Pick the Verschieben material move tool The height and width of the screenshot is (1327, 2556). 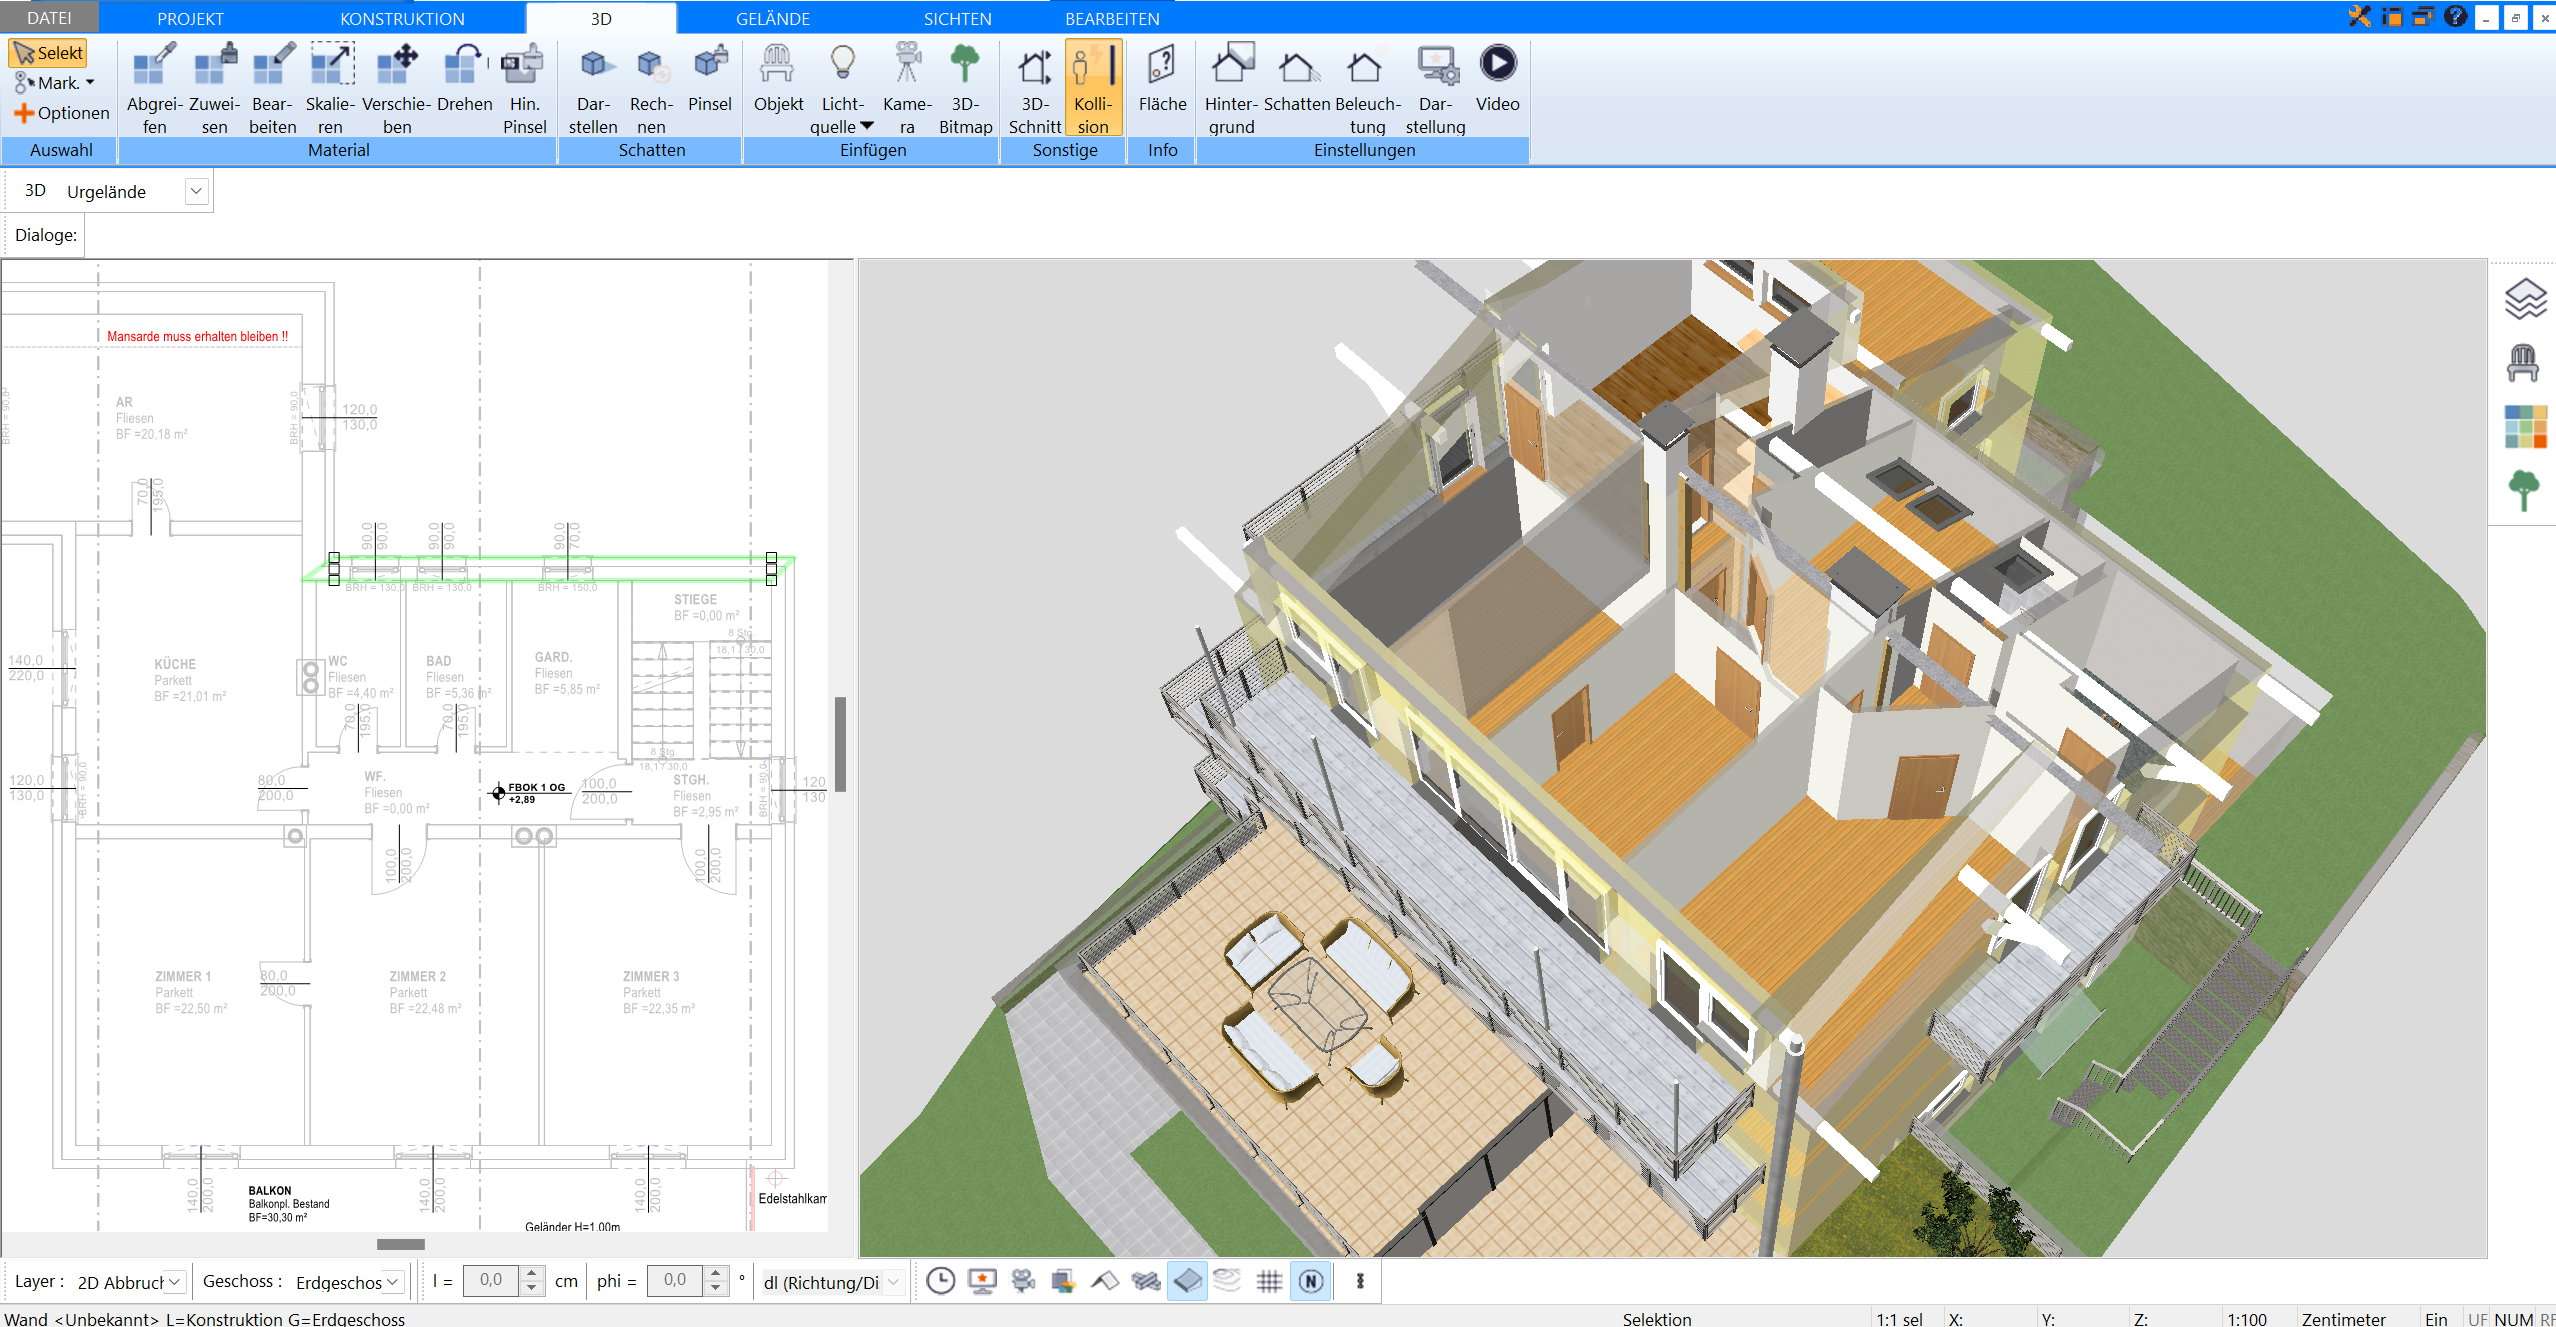tap(396, 88)
